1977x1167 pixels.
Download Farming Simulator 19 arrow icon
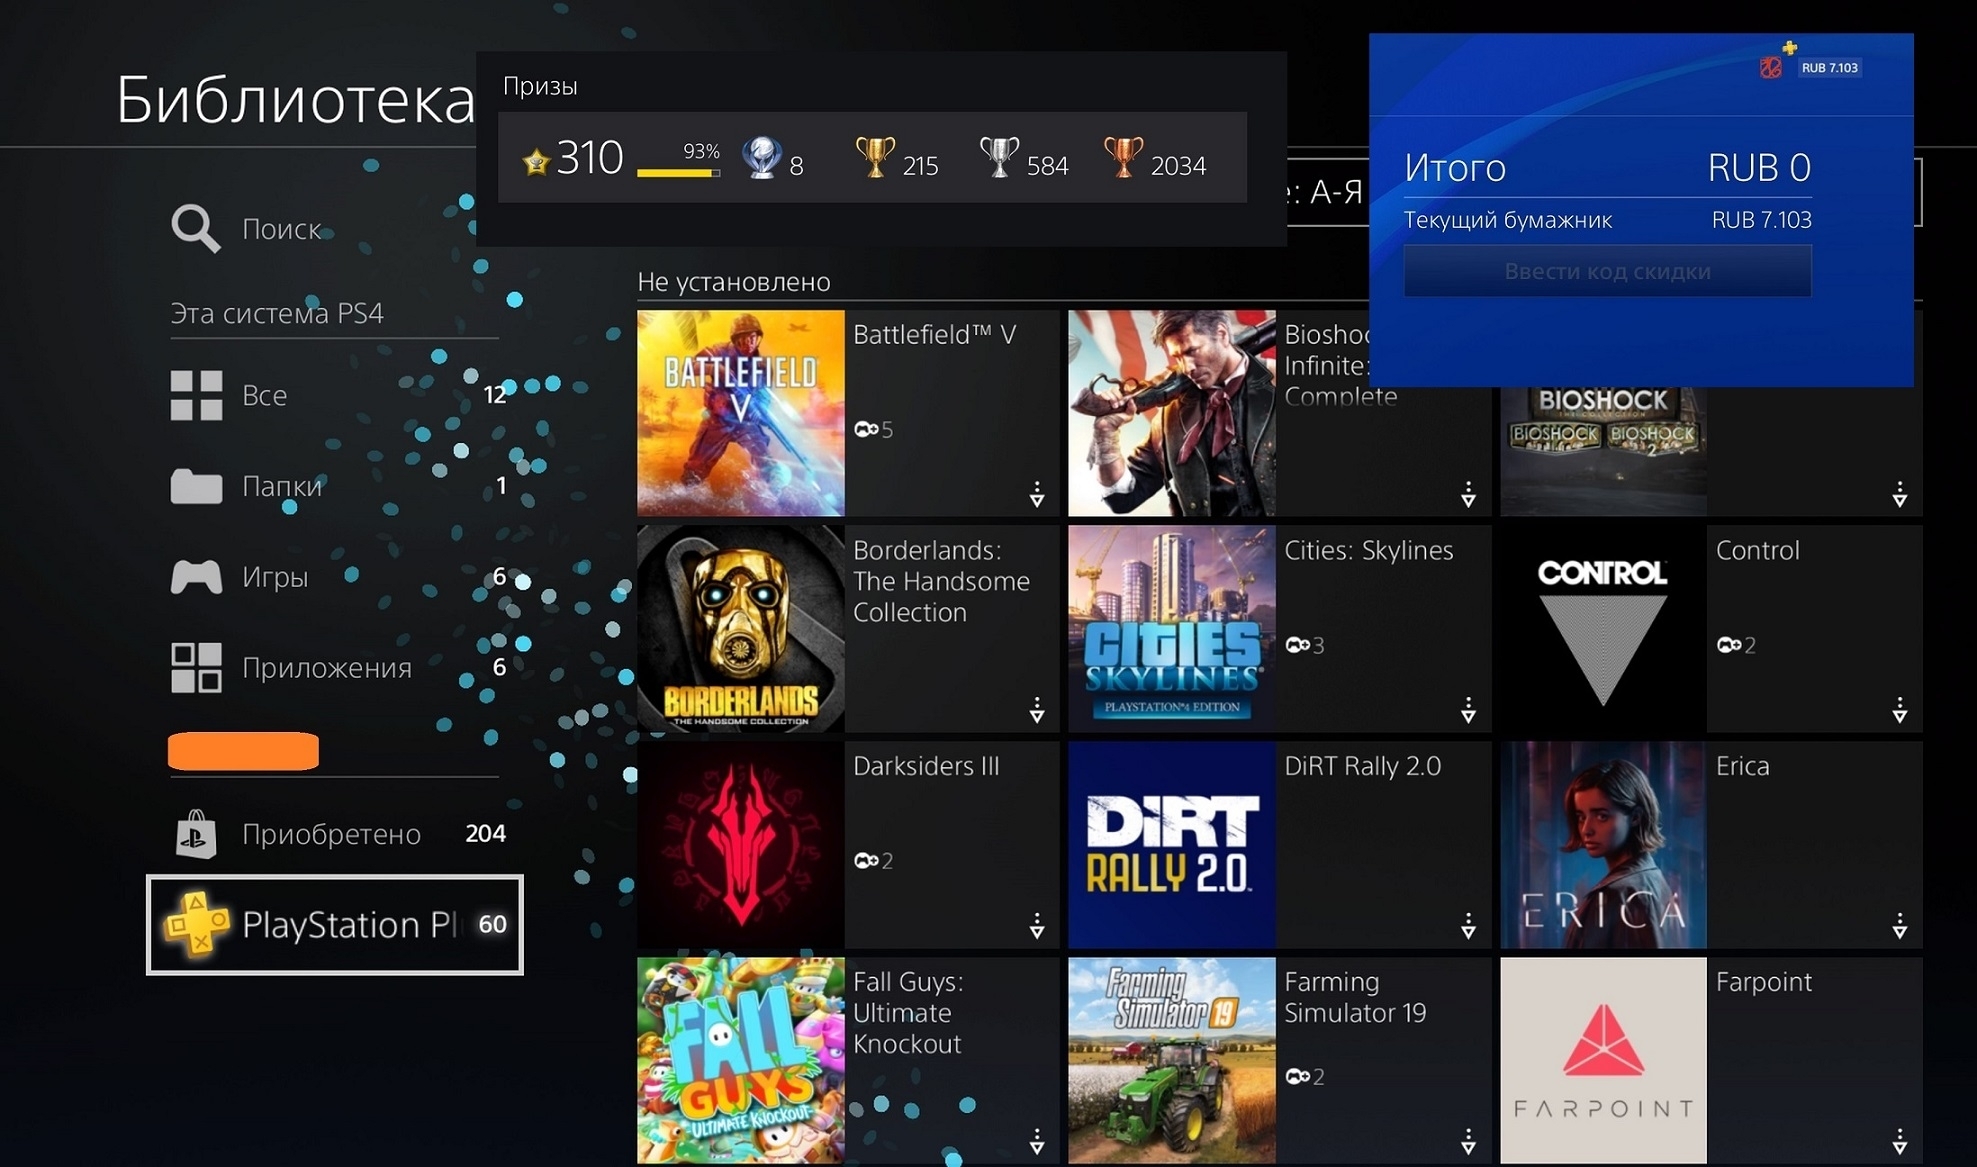(x=1468, y=1141)
